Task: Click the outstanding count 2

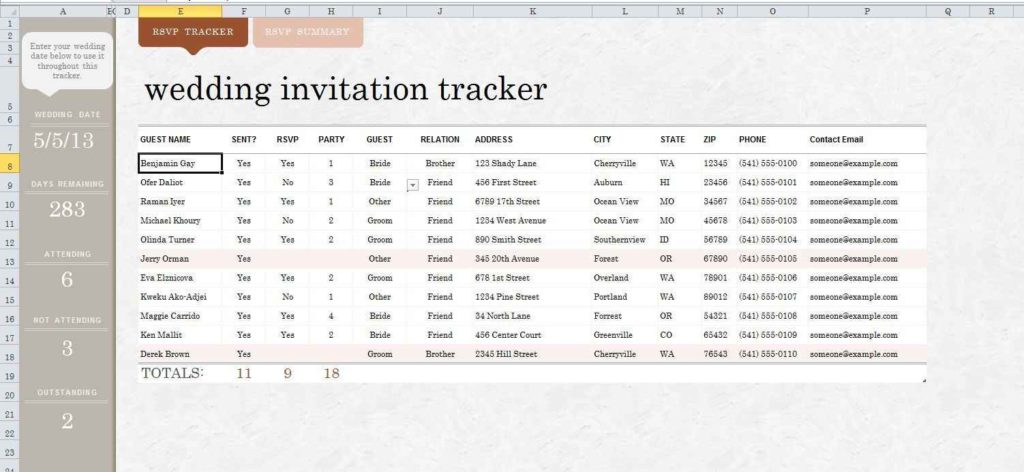Action: pos(67,422)
